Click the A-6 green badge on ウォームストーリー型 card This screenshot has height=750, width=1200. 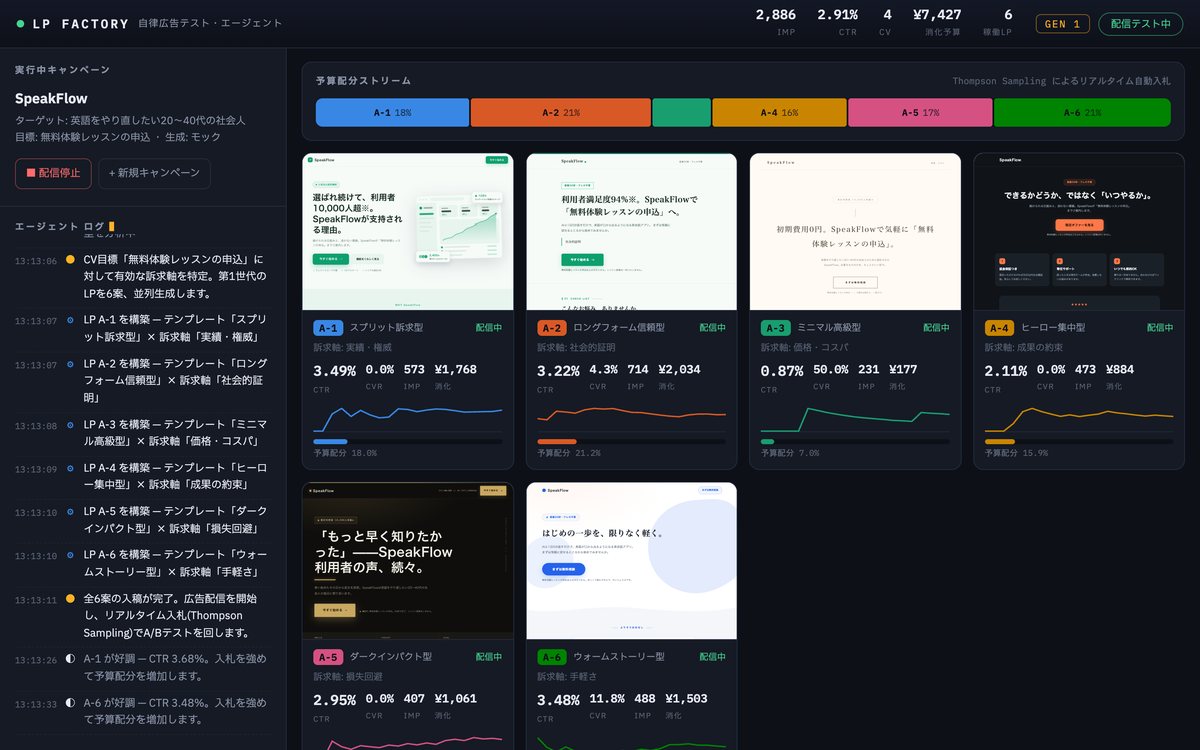(552, 657)
